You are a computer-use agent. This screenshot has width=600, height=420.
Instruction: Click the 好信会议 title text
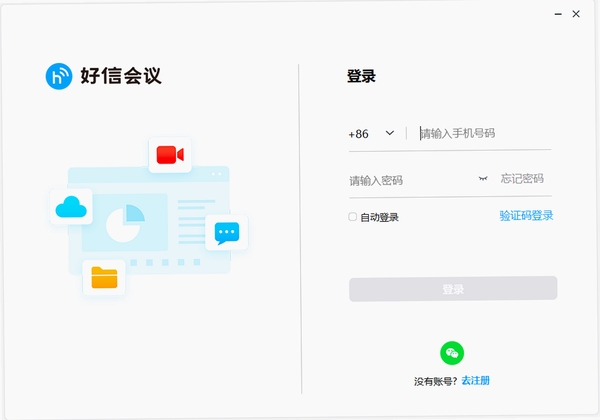pos(121,75)
